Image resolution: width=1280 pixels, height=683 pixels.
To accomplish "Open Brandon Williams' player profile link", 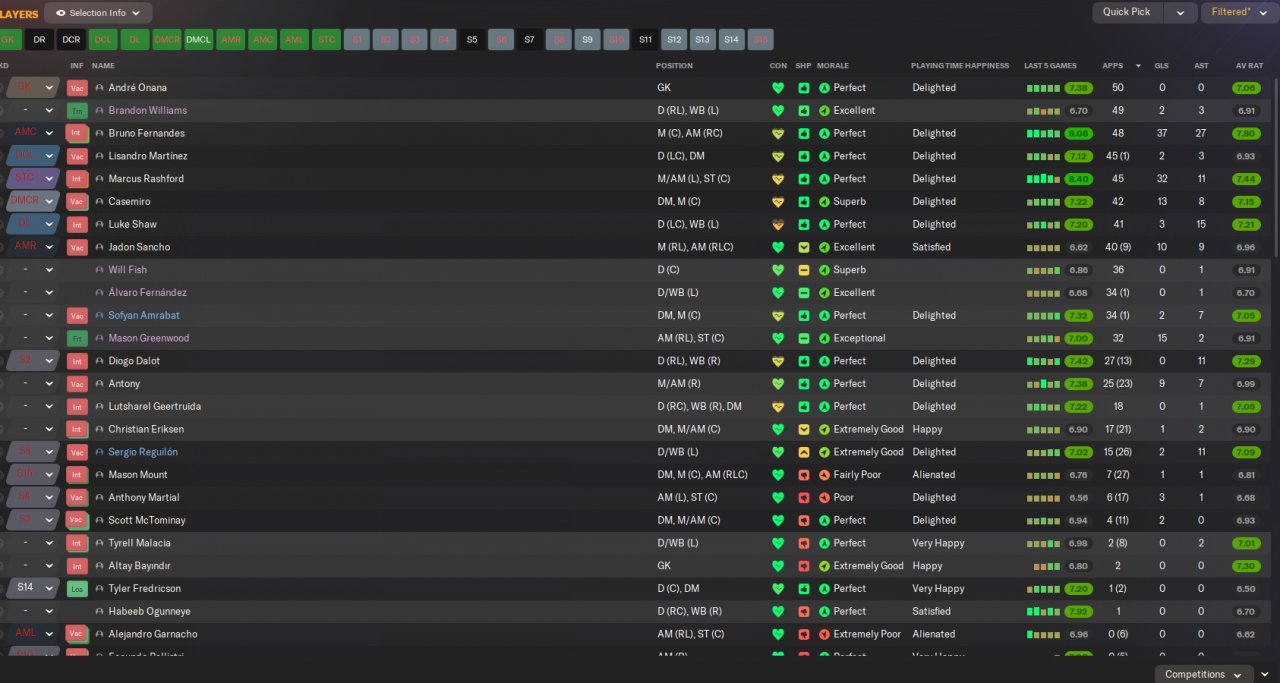I will click(x=147, y=111).
